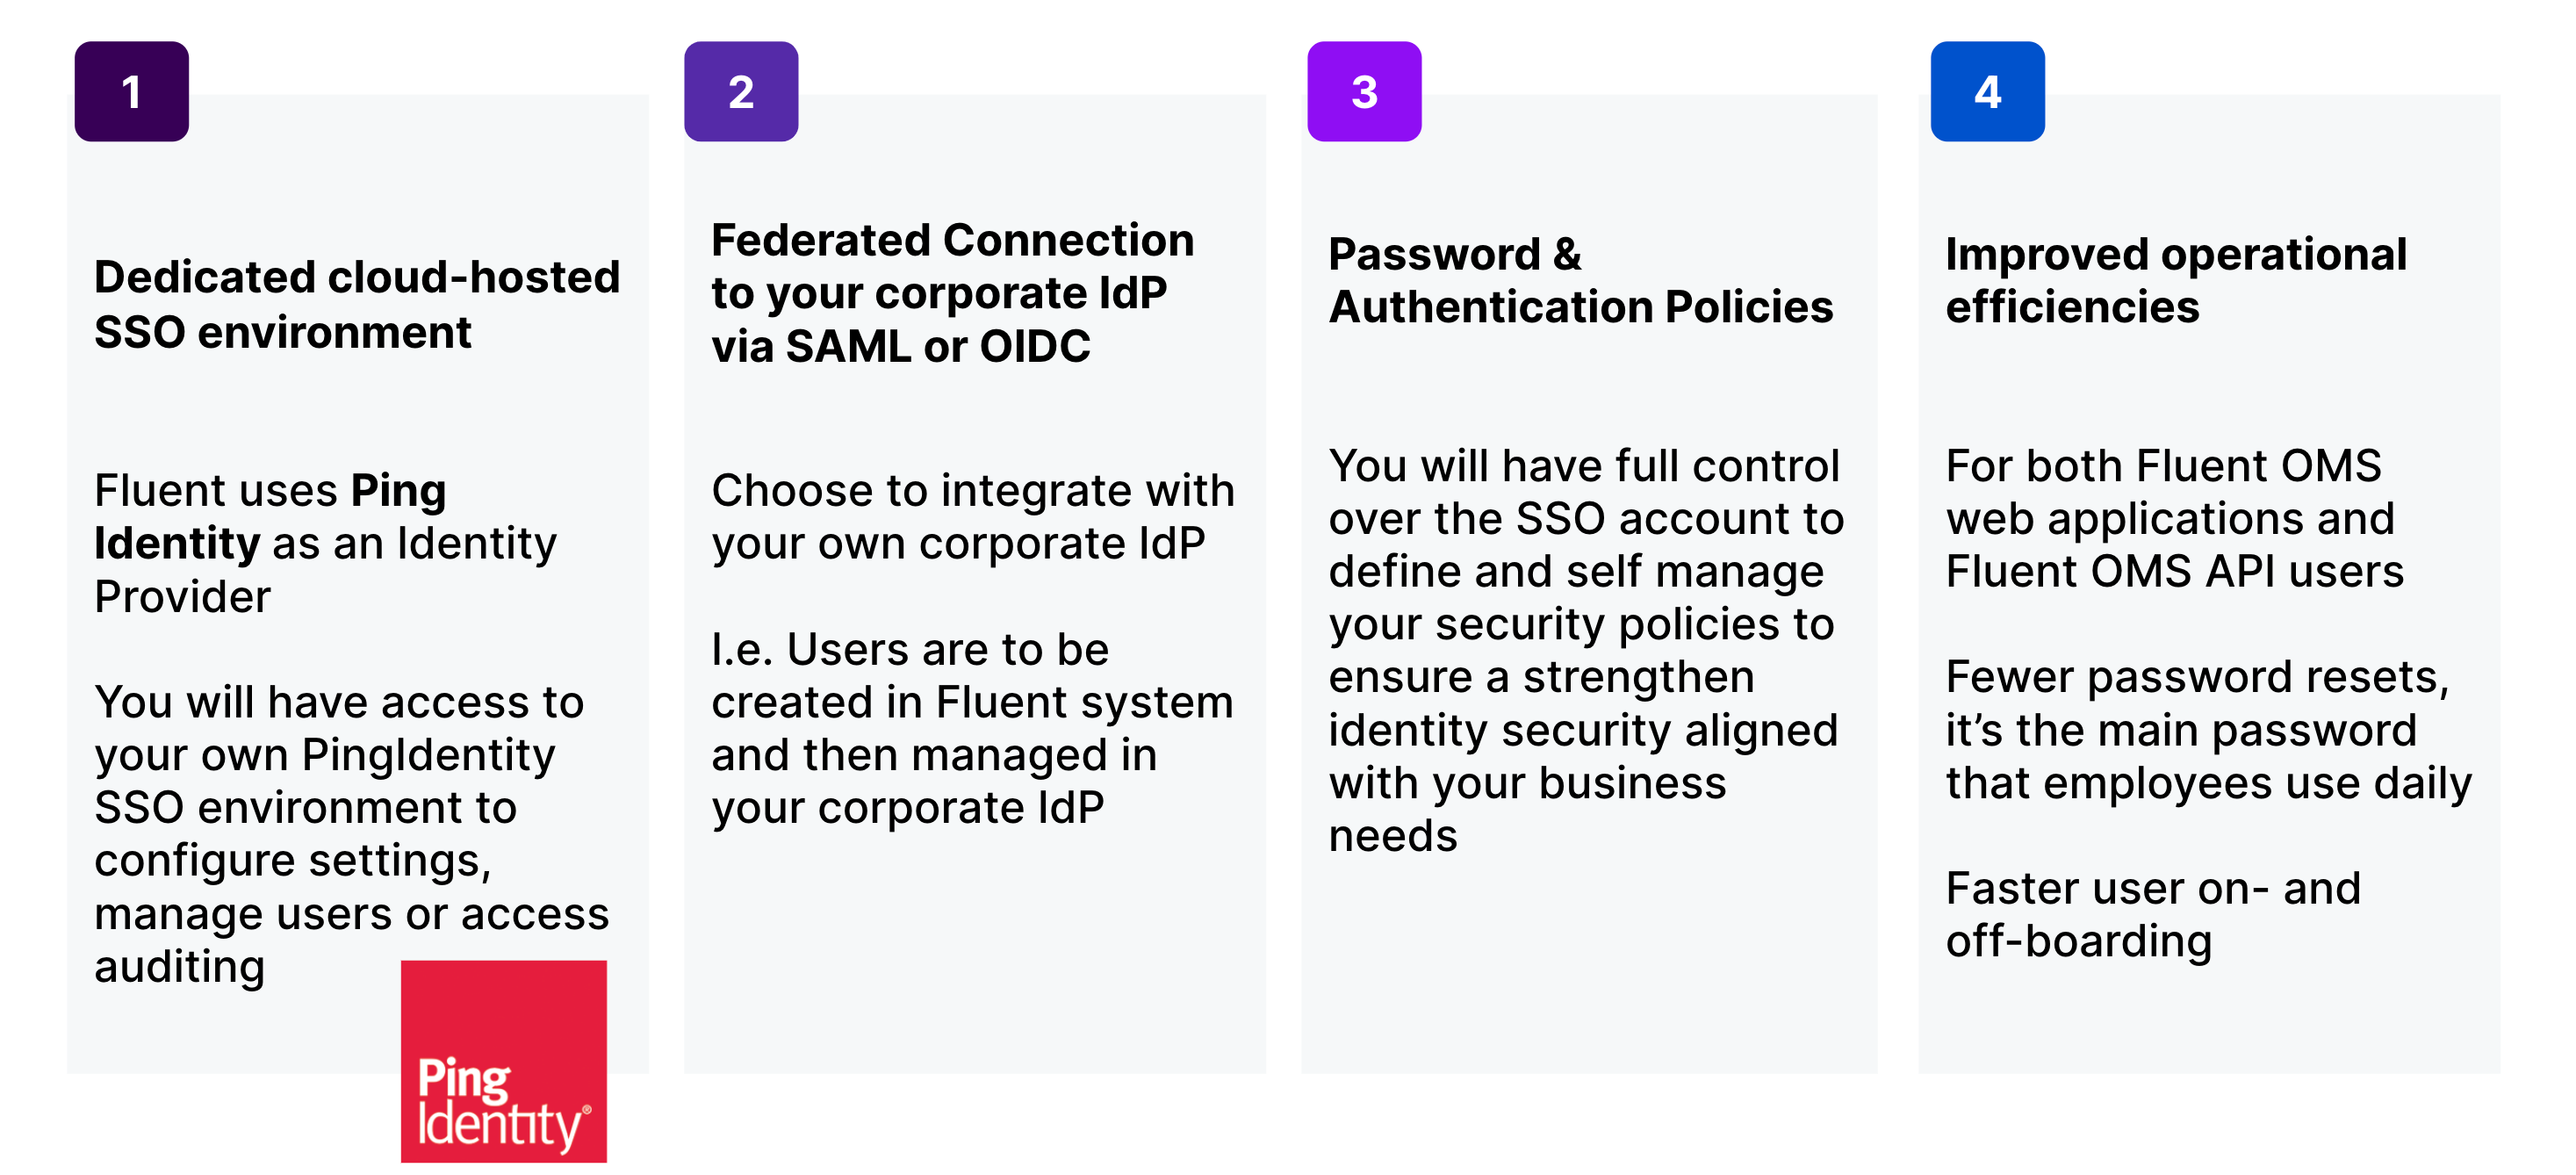Select the 'Choose to integrate with' paragraph
2576x1175 pixels.
972,517
